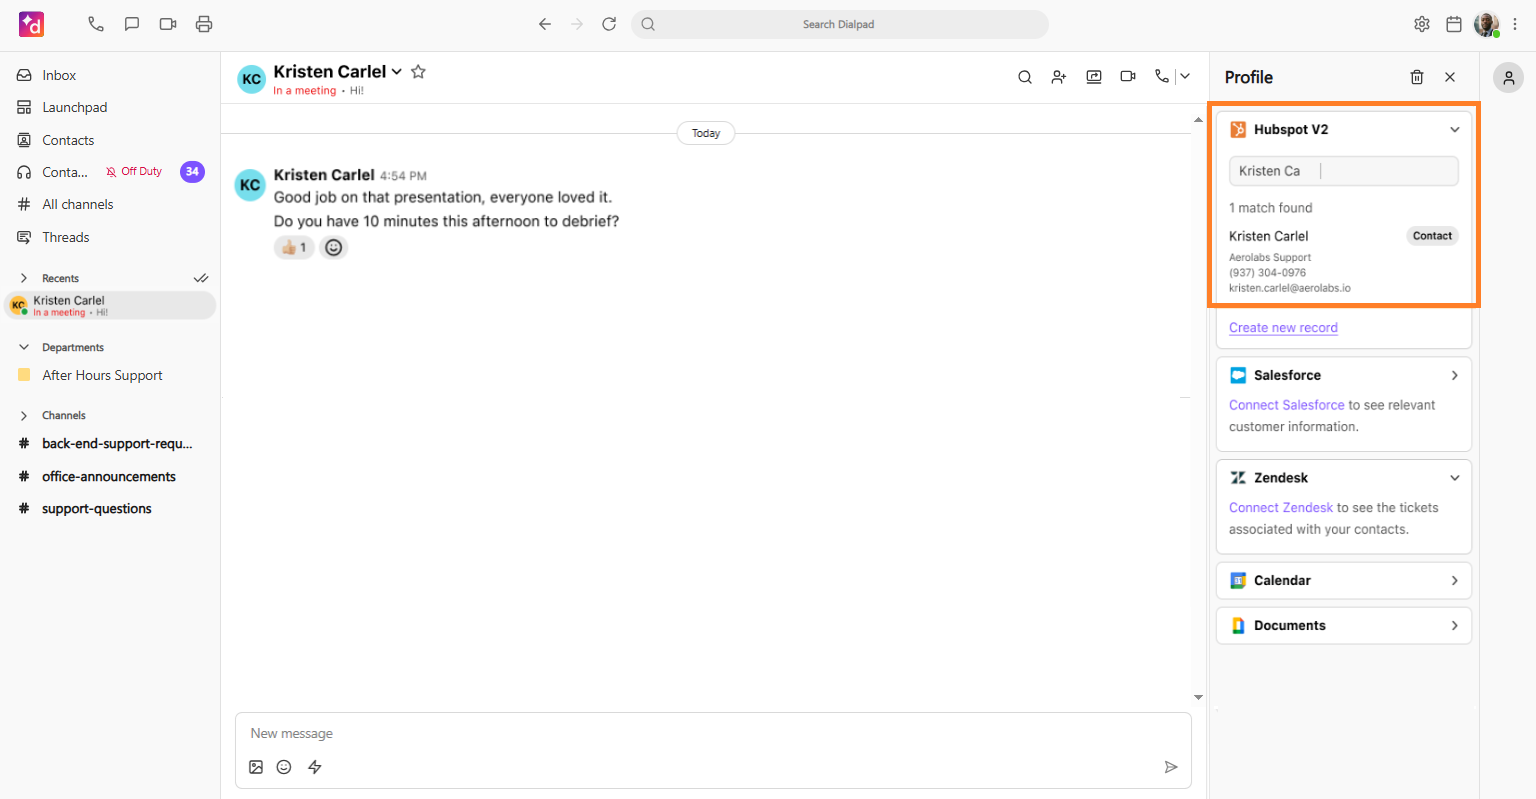
Task: Click the Search Dialpad field
Action: point(840,24)
